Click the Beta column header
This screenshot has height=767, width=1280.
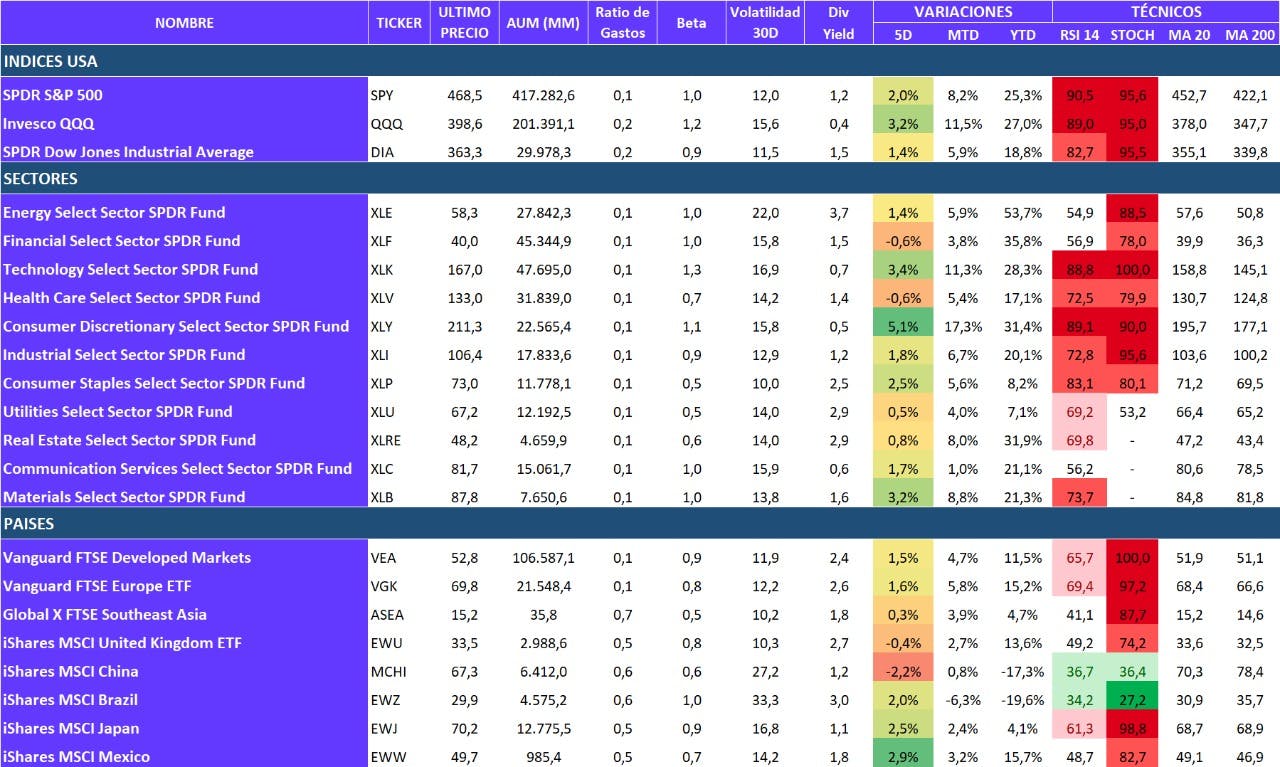coord(691,23)
